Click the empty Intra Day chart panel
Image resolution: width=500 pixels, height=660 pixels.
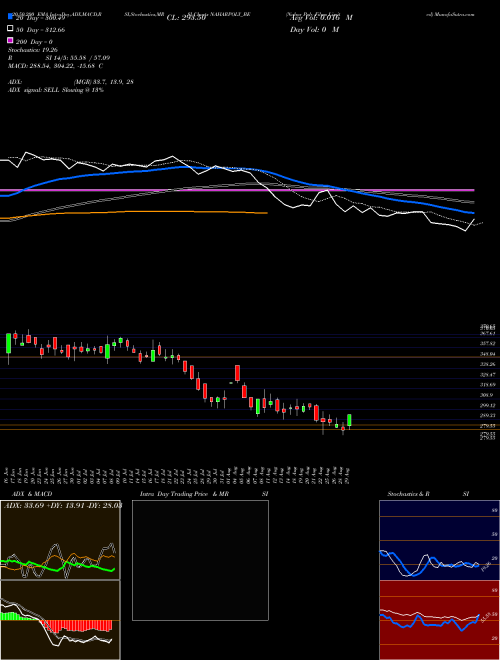tap(200, 560)
